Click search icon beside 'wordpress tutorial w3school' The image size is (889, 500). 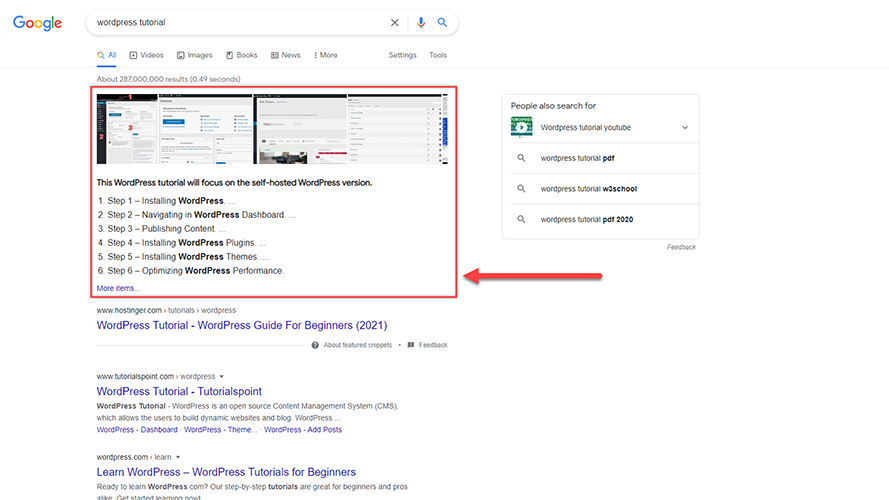521,189
